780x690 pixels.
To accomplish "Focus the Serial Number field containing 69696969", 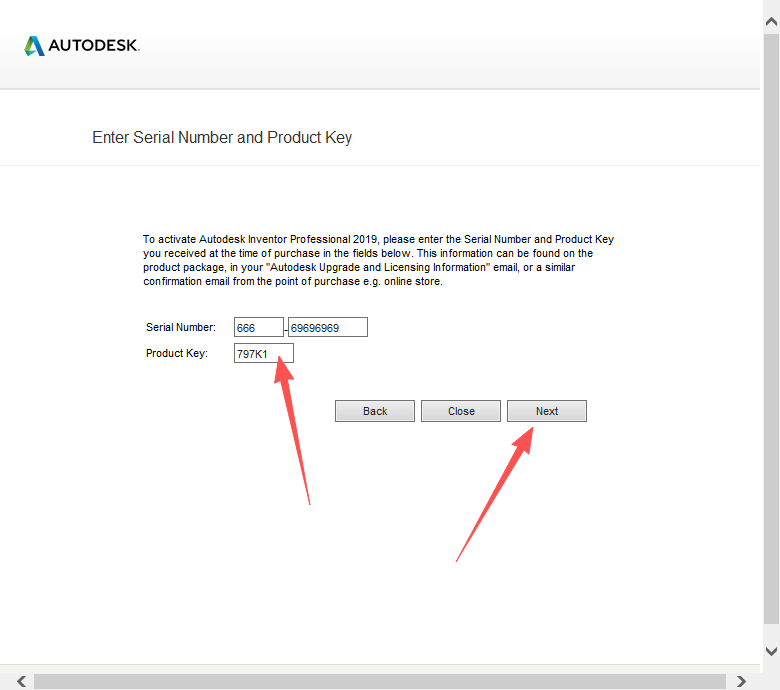I will (328, 327).
